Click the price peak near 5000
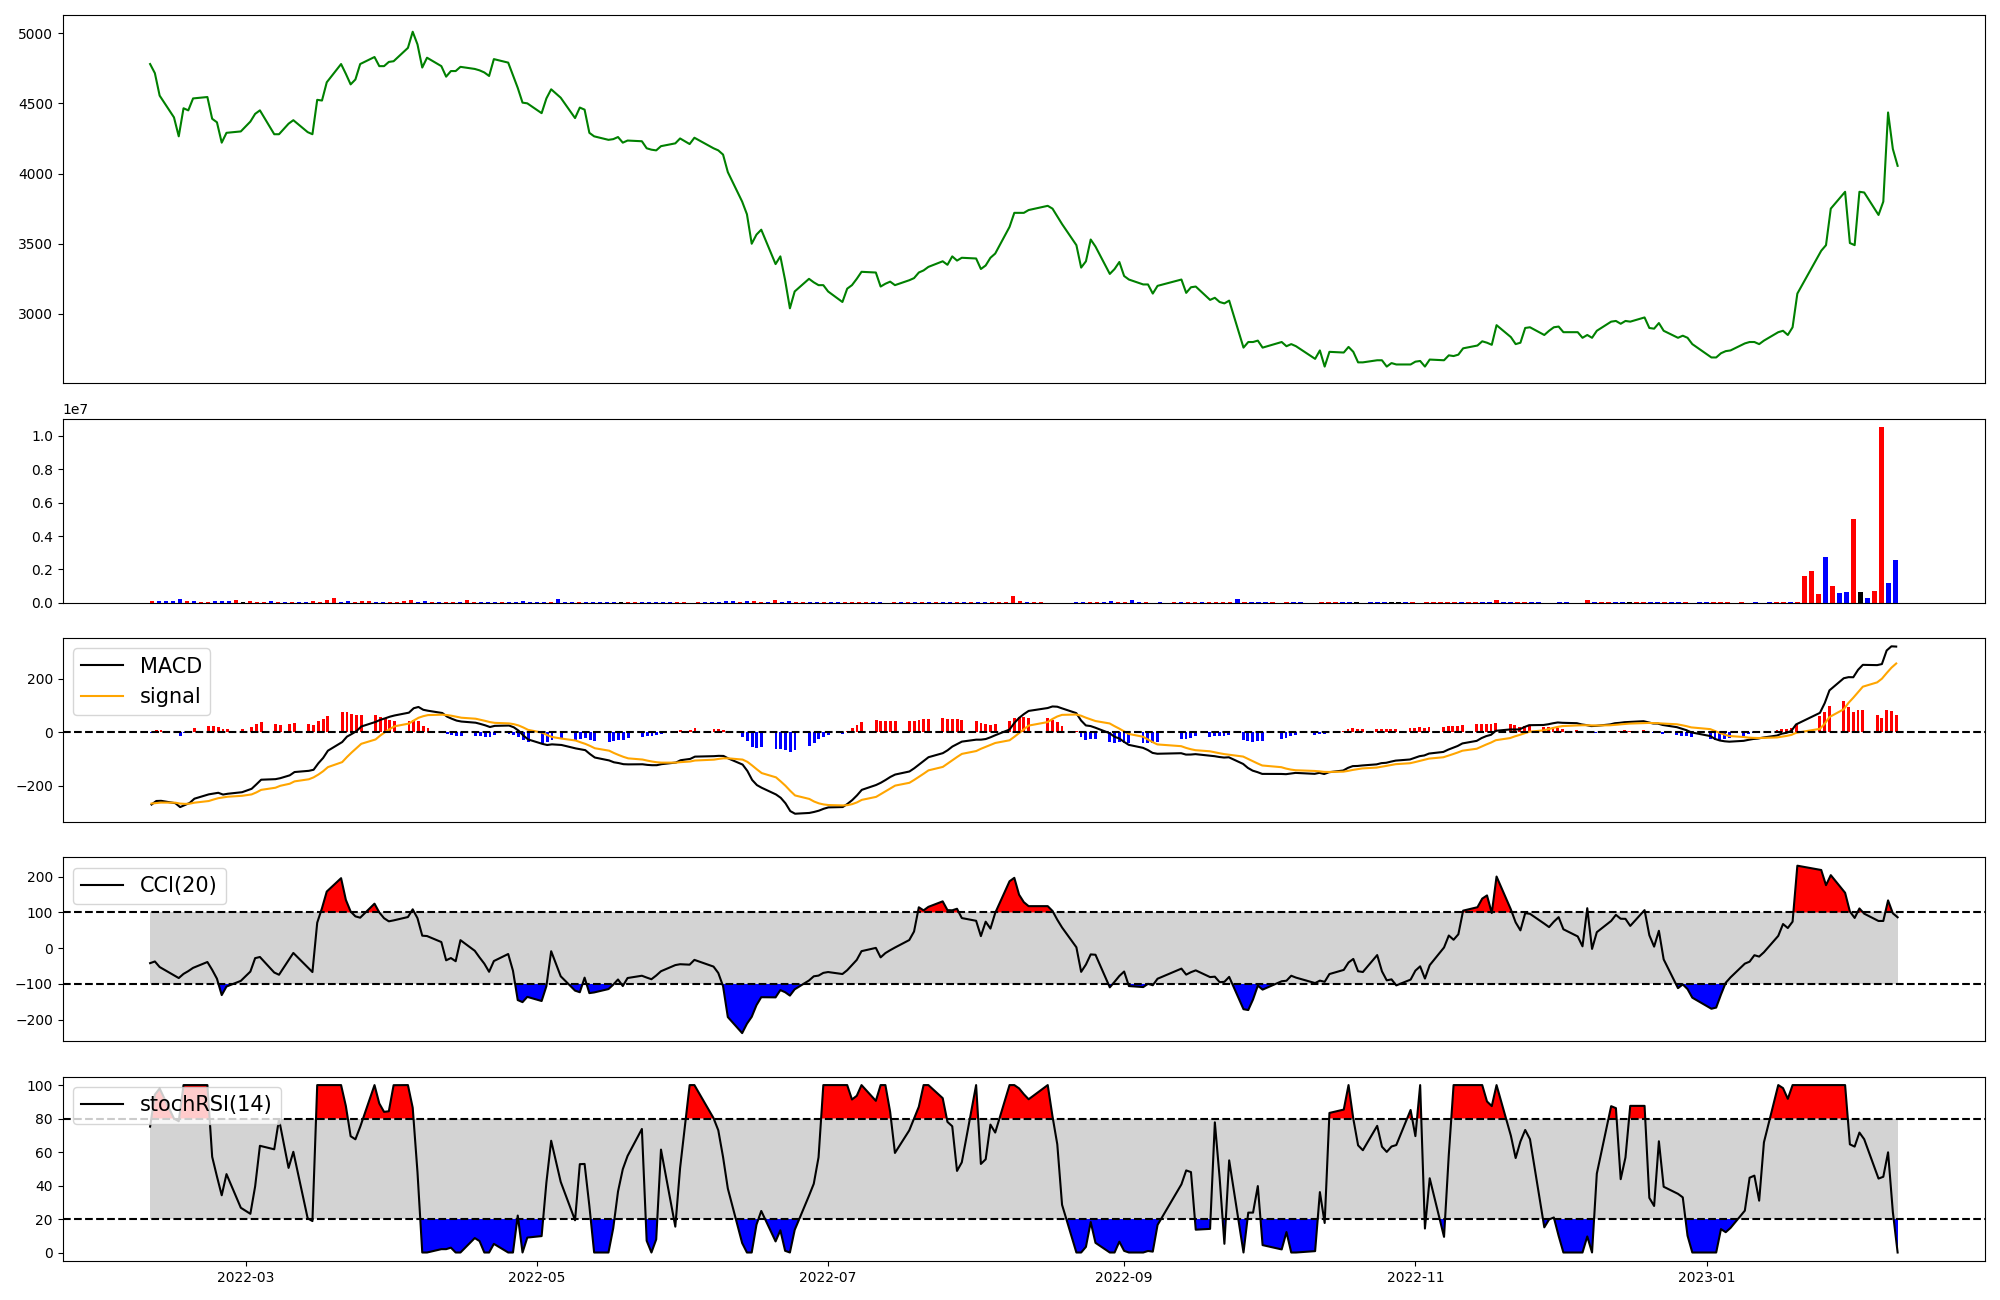The image size is (2000, 1300). 412,32
